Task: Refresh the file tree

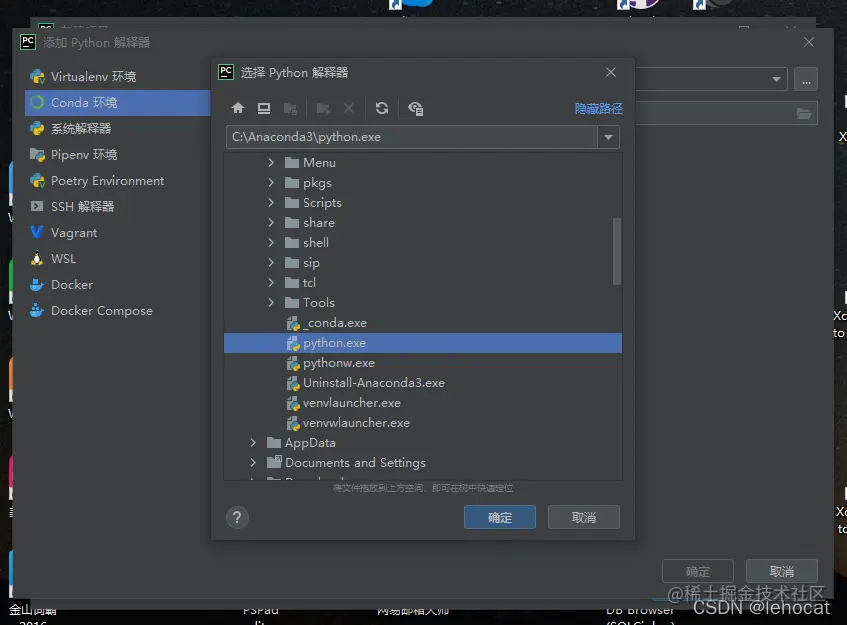Action: (382, 108)
